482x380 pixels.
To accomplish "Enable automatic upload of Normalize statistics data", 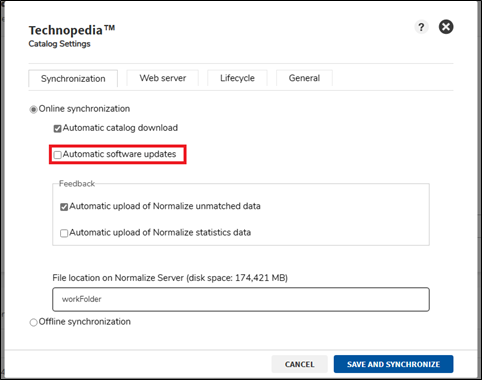I will [x=64, y=233].
